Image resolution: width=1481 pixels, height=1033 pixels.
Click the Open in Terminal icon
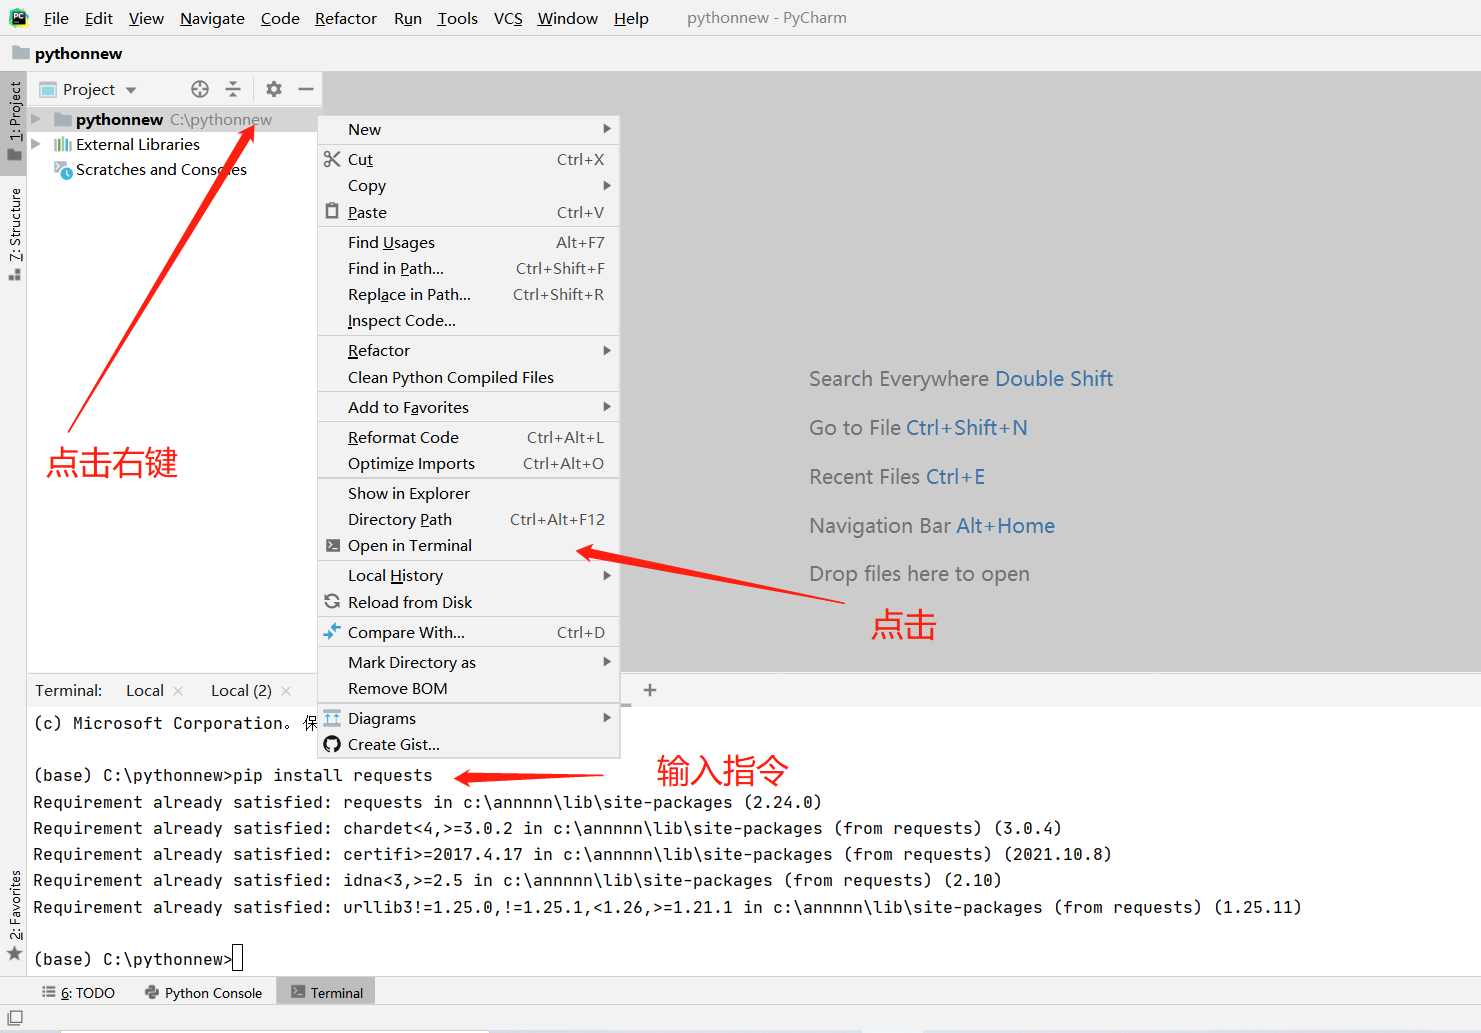click(333, 545)
